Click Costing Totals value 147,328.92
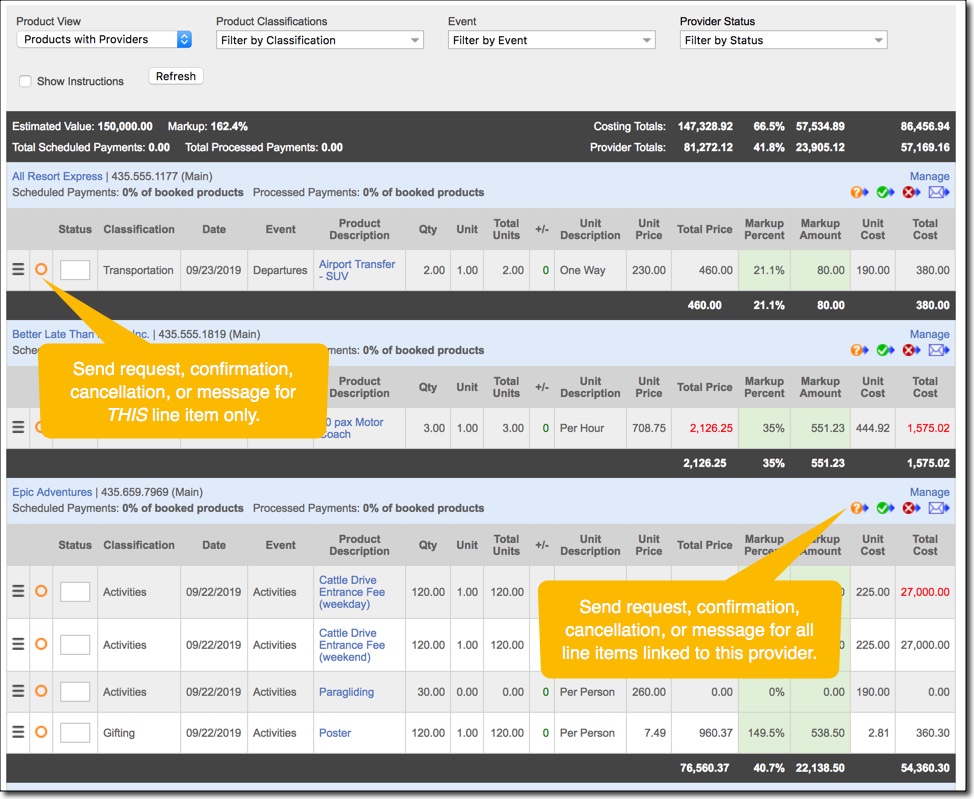The image size is (974, 799). (705, 126)
